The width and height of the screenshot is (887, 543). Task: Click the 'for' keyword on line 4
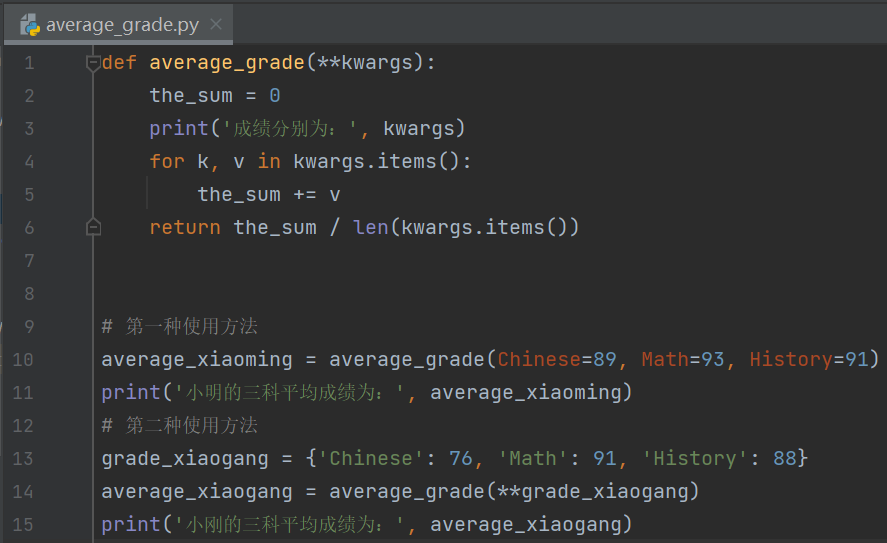tap(167, 161)
